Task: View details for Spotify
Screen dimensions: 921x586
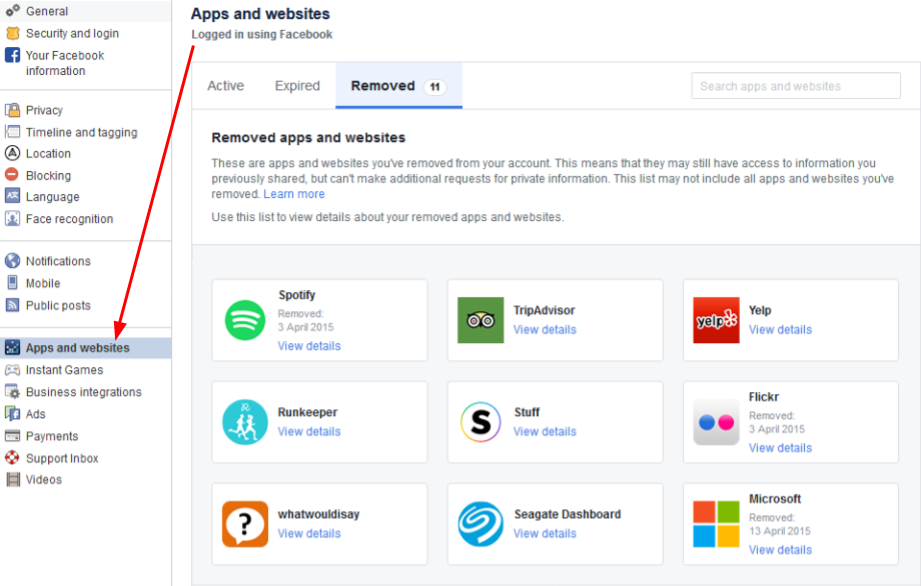Action: click(x=309, y=346)
